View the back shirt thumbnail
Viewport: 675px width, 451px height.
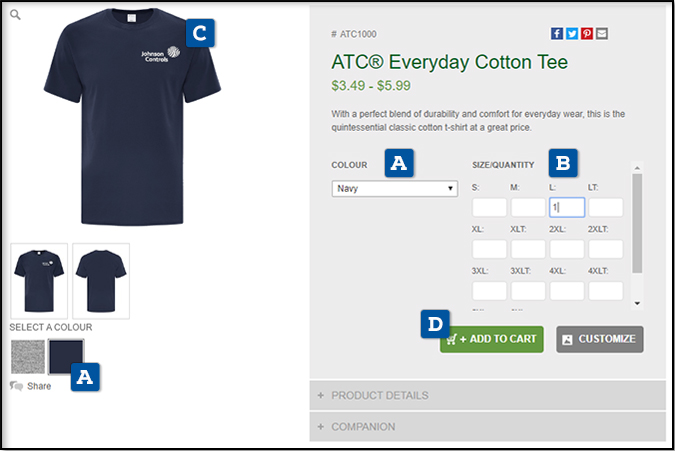point(101,281)
